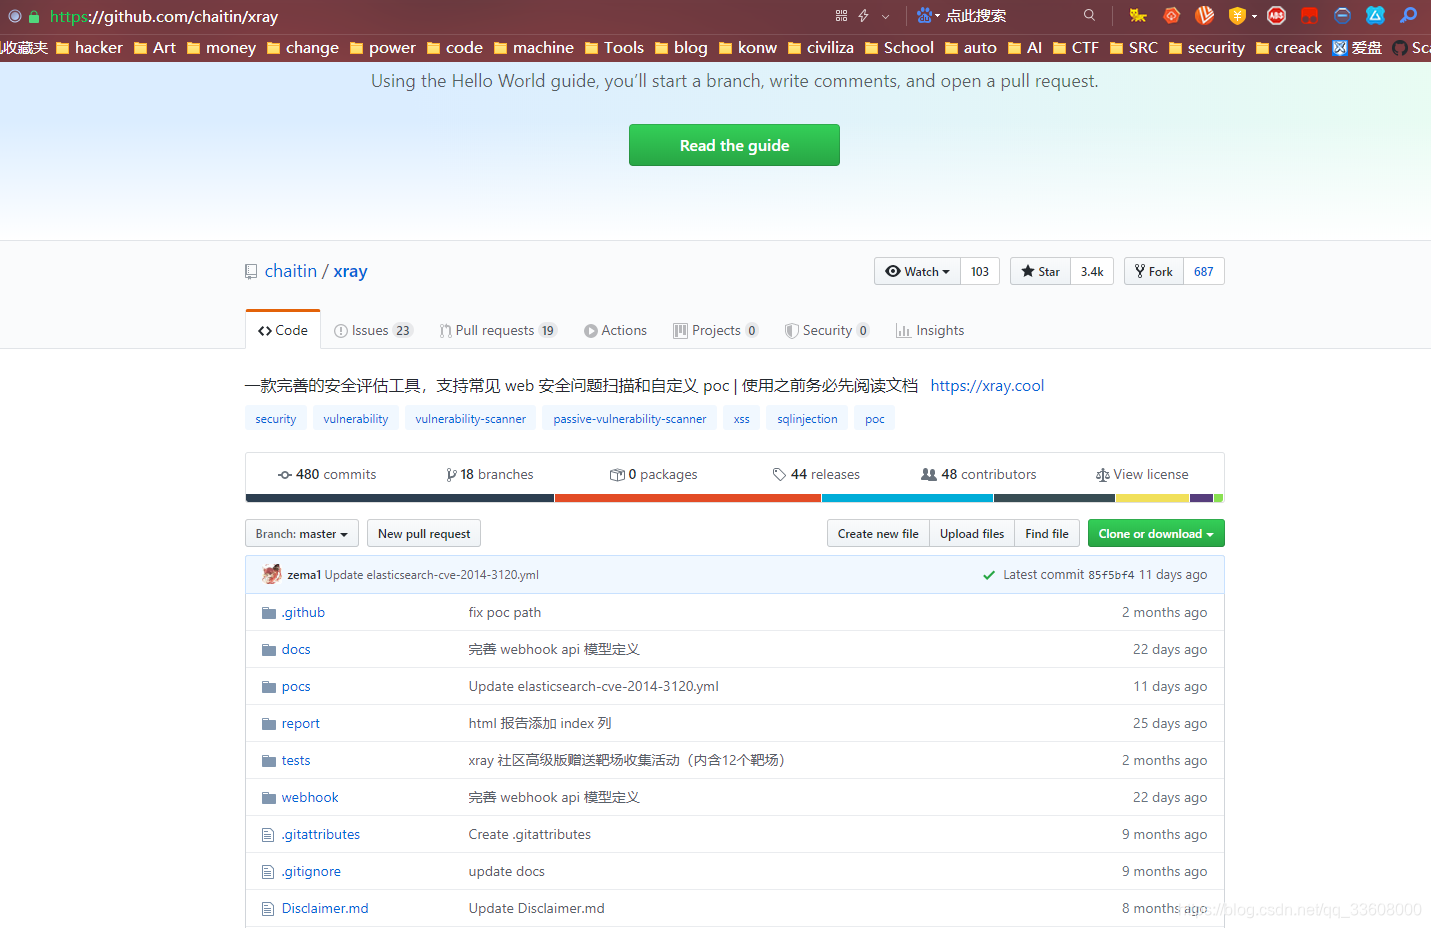The width and height of the screenshot is (1431, 928).
Task: Open the .gitattributes file
Action: pyautogui.click(x=321, y=834)
